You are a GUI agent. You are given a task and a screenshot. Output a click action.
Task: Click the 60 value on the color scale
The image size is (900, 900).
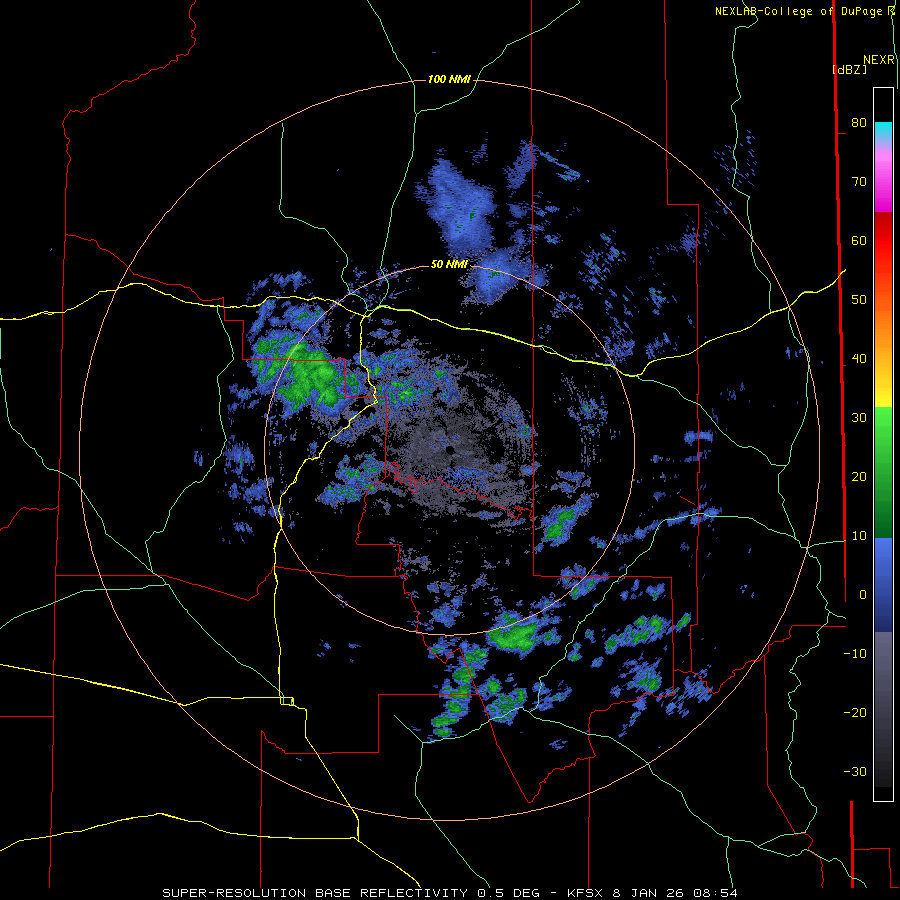click(859, 240)
